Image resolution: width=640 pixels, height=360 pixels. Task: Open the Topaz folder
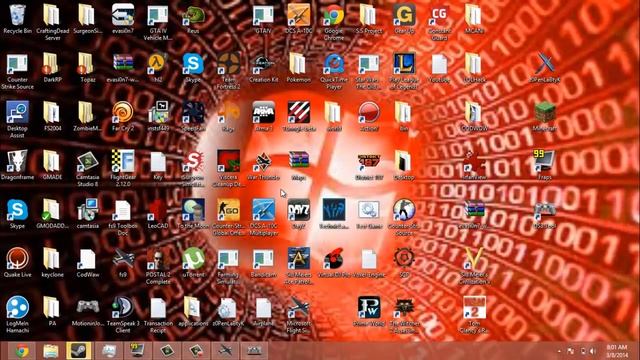click(87, 68)
